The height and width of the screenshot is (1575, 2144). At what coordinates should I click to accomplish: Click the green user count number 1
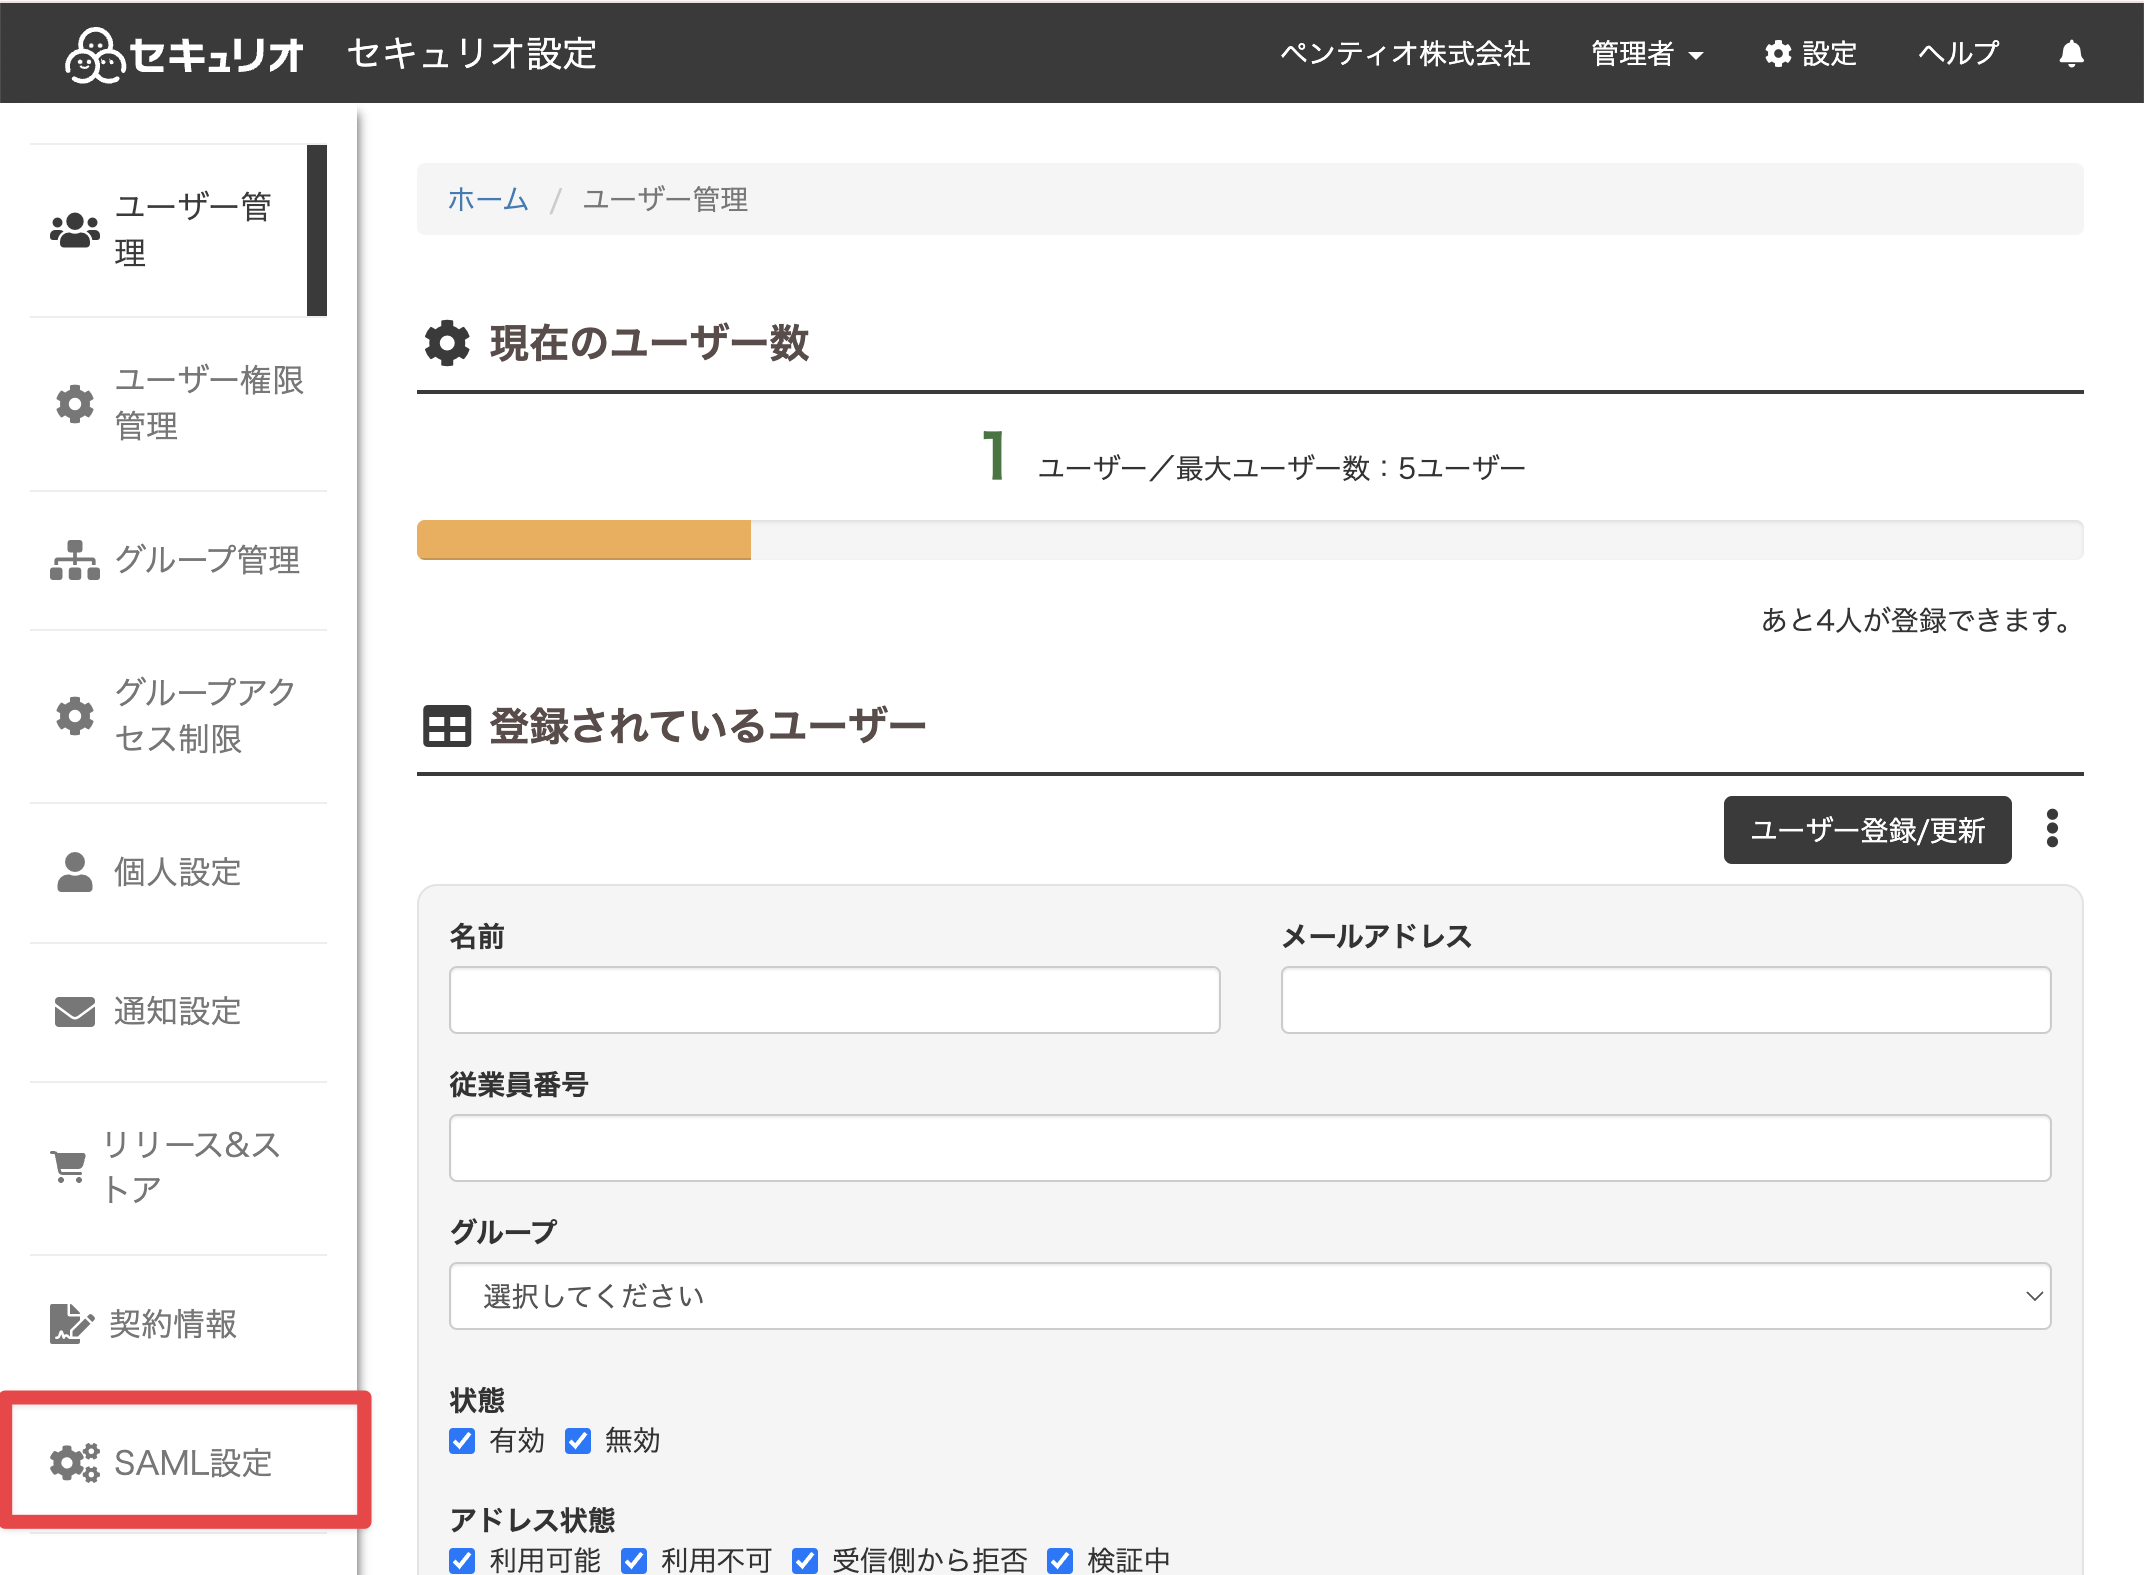click(994, 456)
